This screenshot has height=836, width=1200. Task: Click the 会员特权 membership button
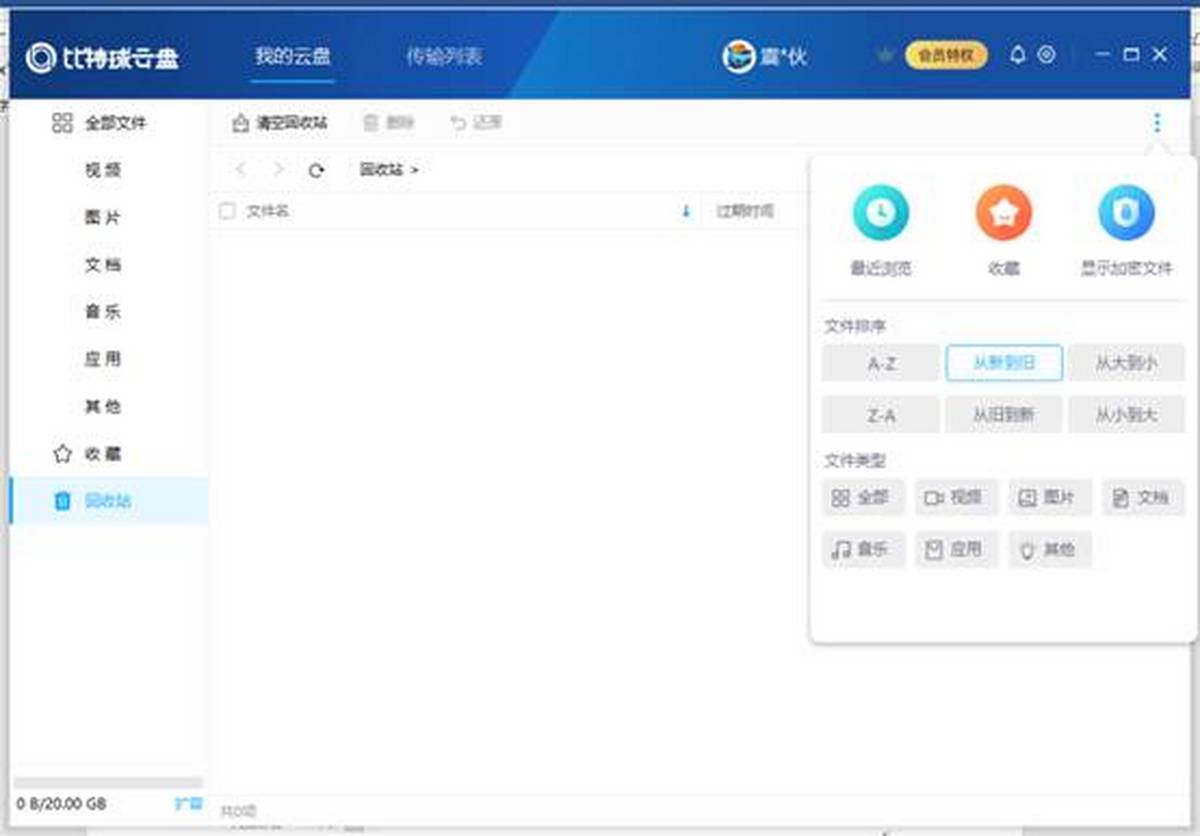tap(945, 55)
